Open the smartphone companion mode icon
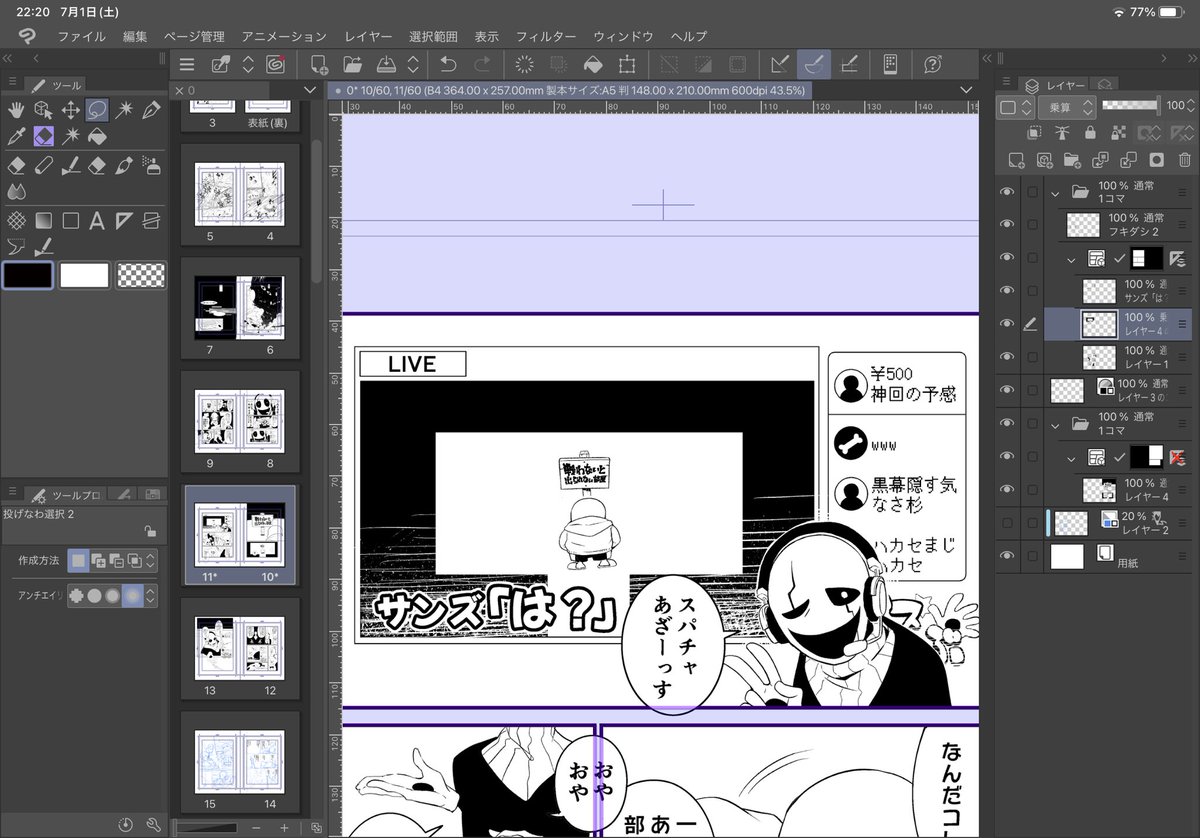Screen dimensions: 1200x838 pyautogui.click(x=890, y=65)
